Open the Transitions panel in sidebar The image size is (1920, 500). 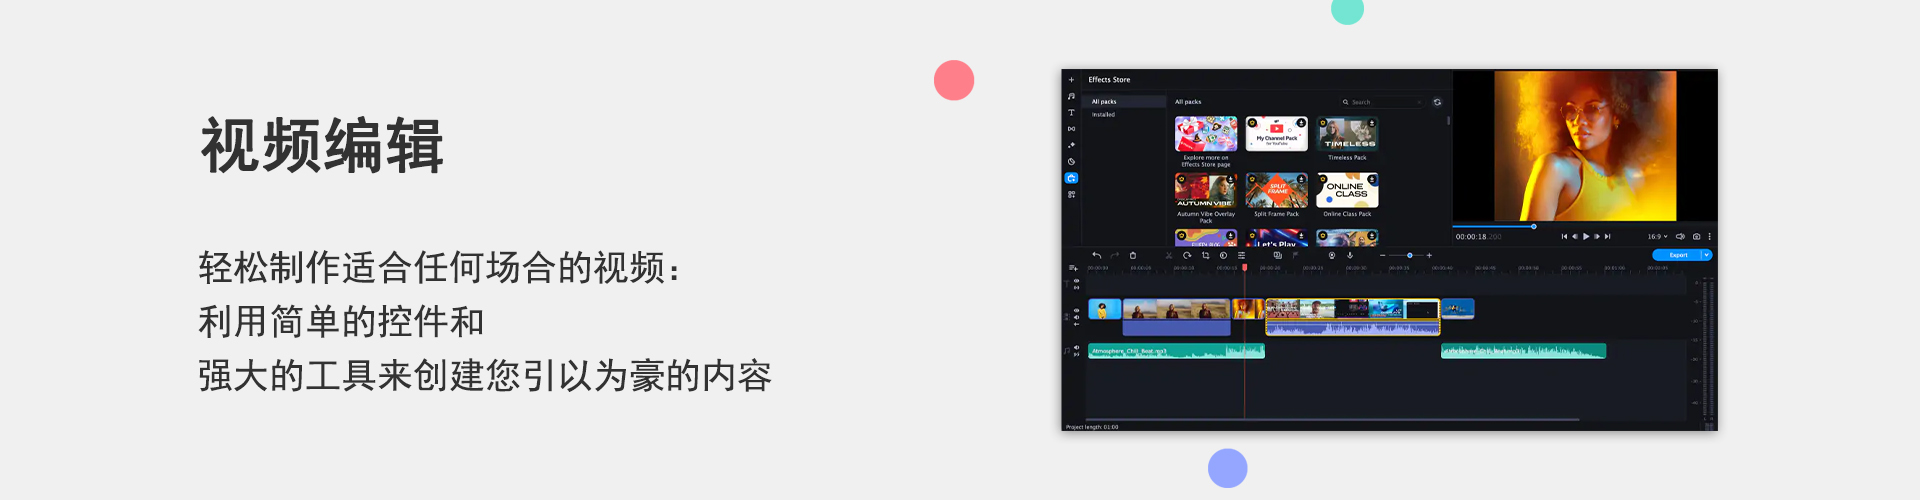(x=1071, y=129)
